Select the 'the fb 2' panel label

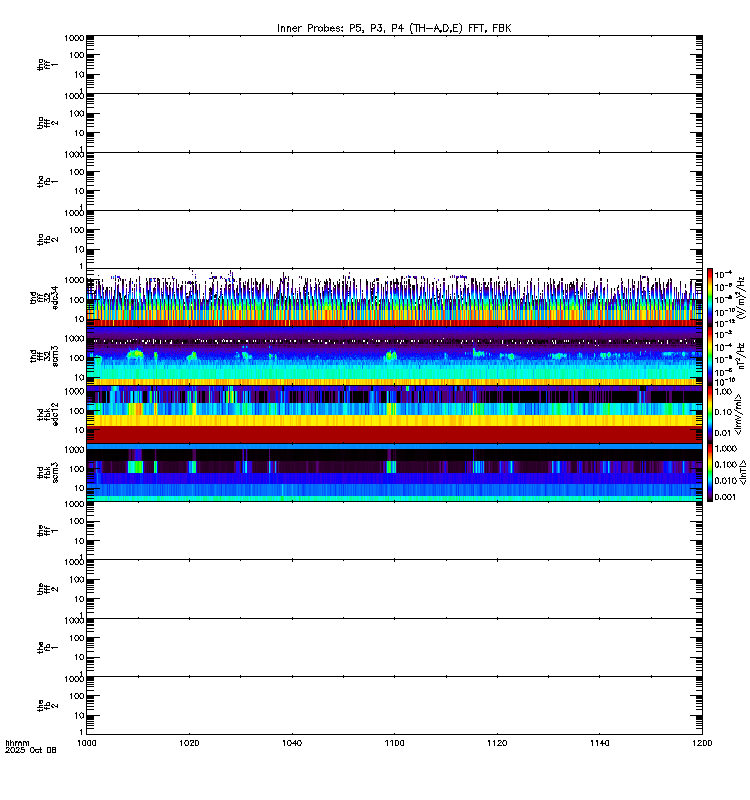pos(48,706)
